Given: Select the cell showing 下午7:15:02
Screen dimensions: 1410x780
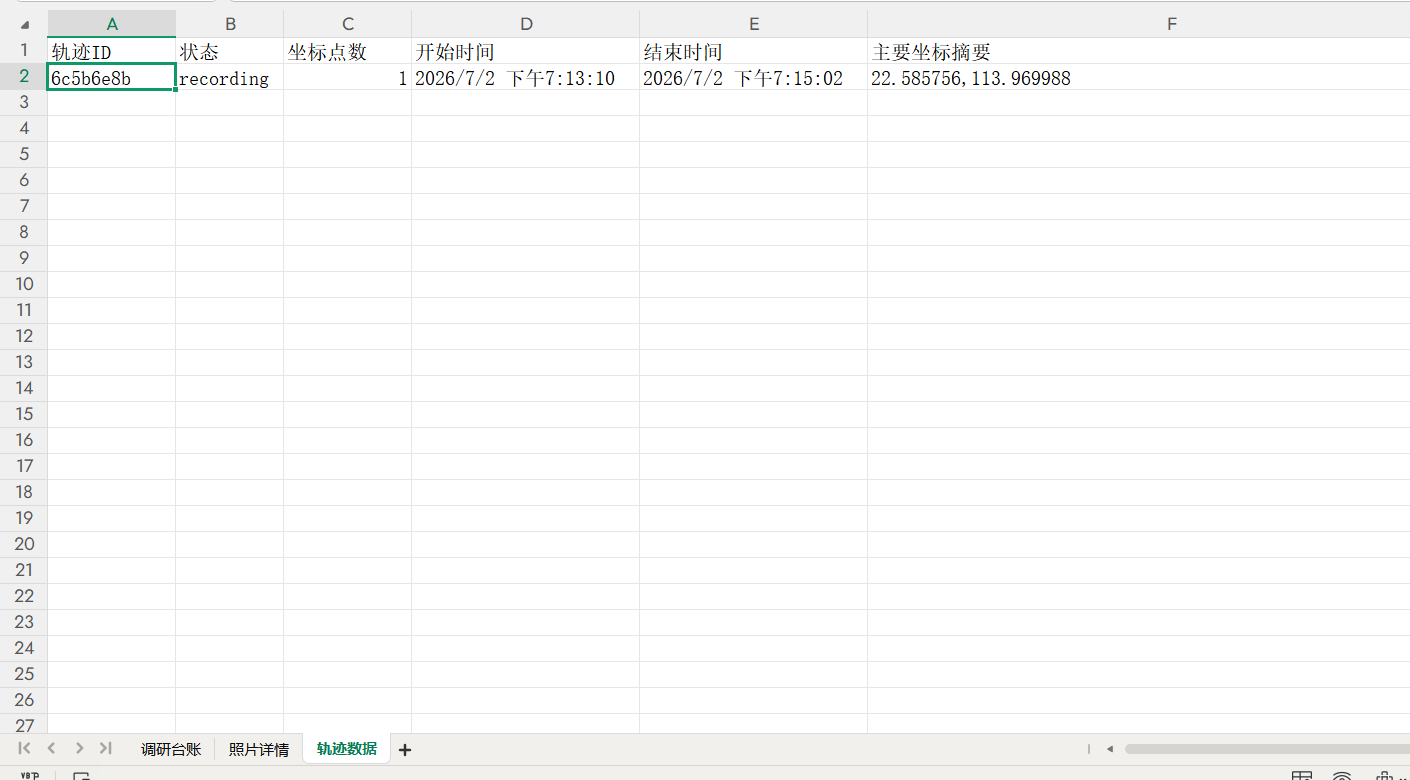Looking at the screenshot, I should point(754,77).
